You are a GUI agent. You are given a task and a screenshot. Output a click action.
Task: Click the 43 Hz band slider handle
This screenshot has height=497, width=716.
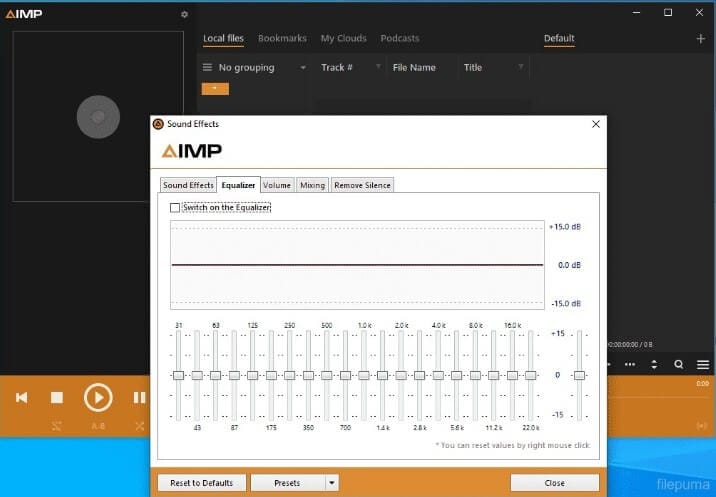[197, 375]
